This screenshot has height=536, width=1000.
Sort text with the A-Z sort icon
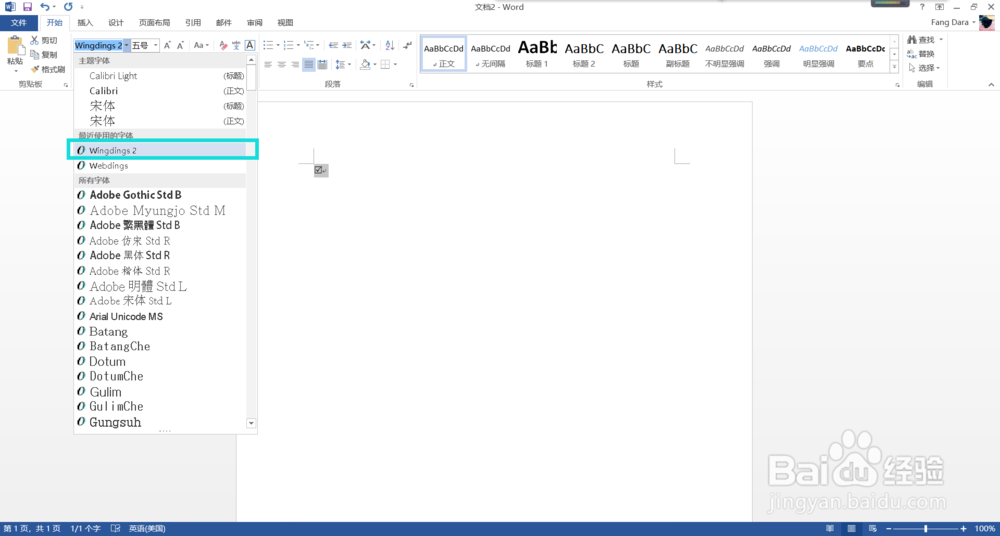click(390, 45)
